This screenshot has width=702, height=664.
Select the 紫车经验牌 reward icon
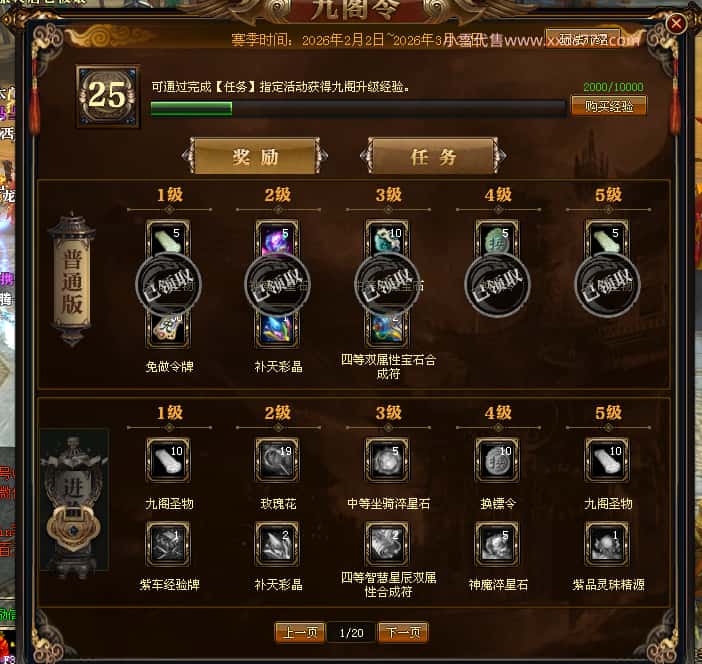pyautogui.click(x=168, y=544)
